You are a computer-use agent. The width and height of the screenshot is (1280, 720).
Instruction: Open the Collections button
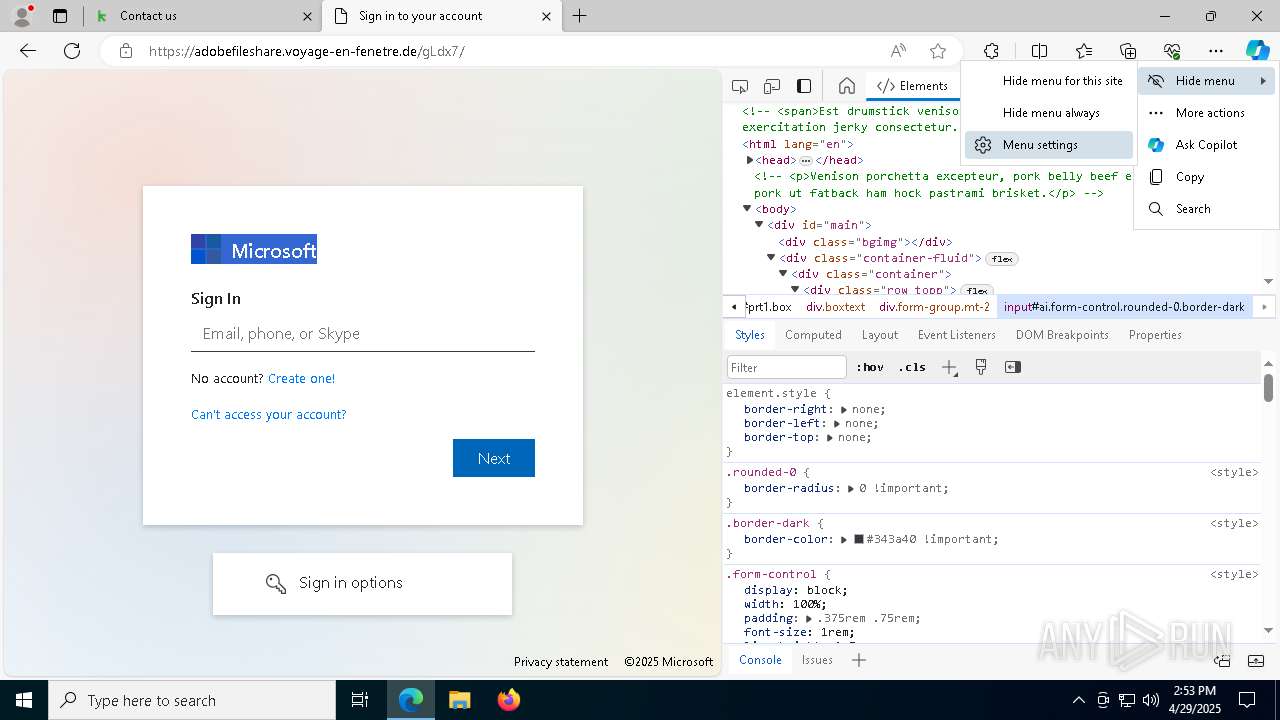pos(1128,51)
